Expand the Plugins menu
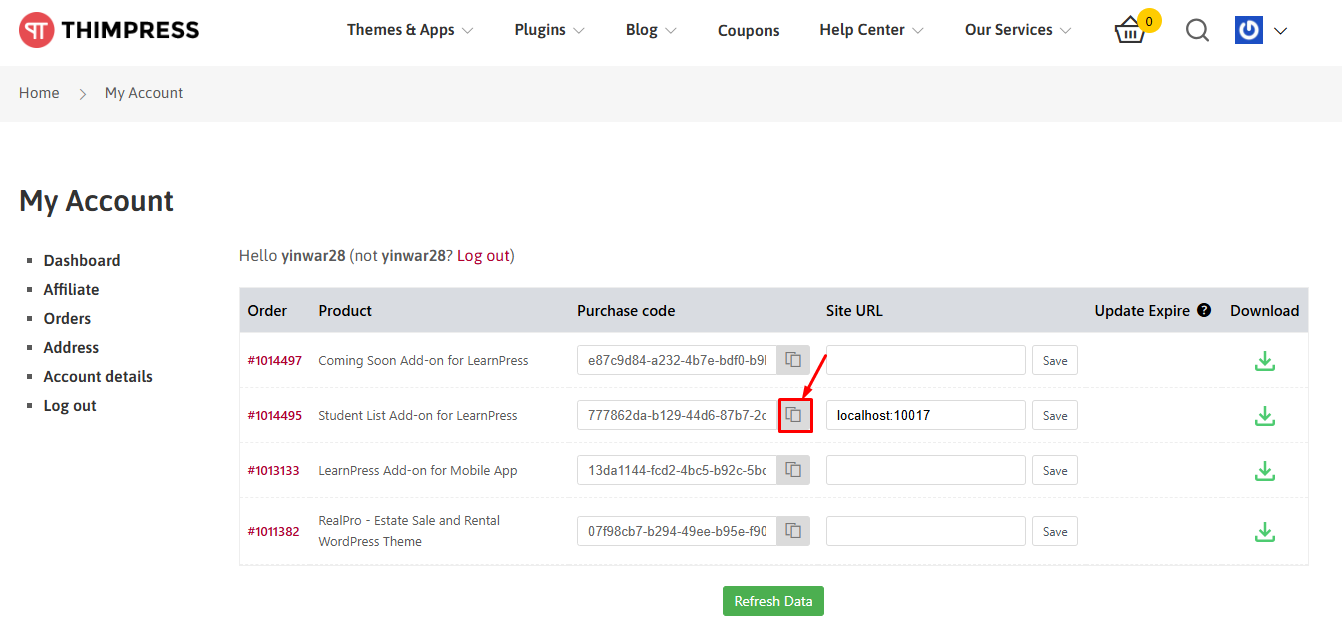 click(x=549, y=30)
